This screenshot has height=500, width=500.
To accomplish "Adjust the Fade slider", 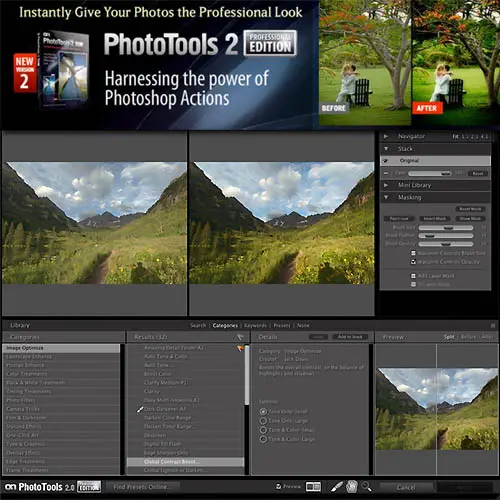I will tap(430, 173).
